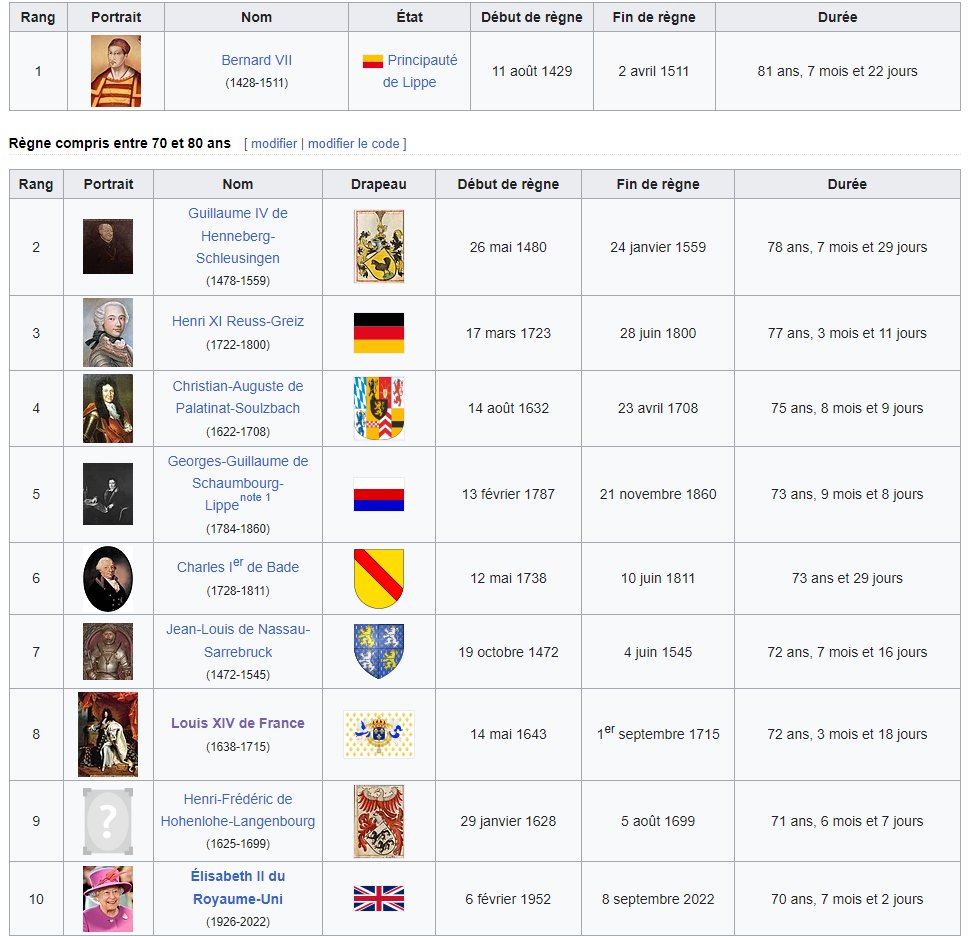Select the '73 ans et 29 jours' cell
This screenshot has height=936, width=971.
[x=847, y=579]
